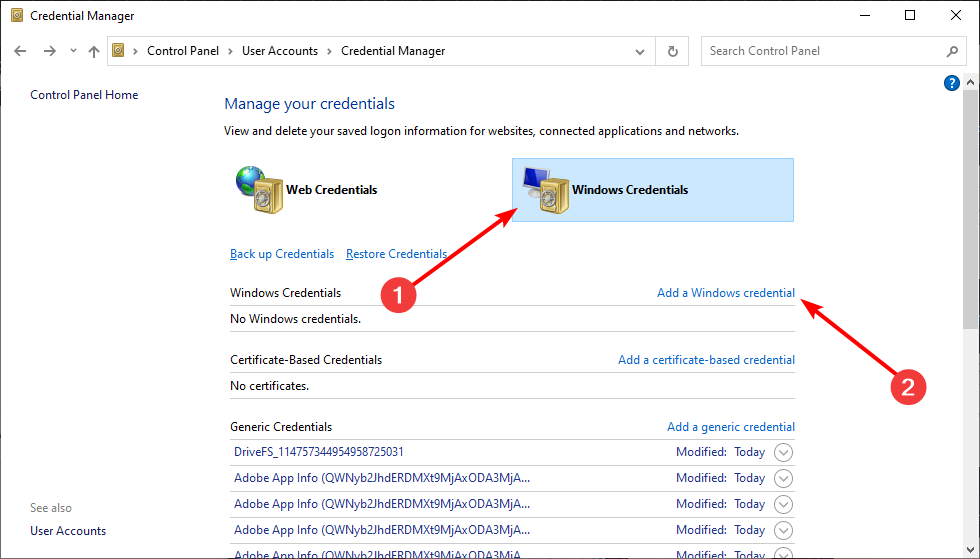Open the recent locations dropdown arrow
Screen dimensions: 980x559
[x=73, y=51]
